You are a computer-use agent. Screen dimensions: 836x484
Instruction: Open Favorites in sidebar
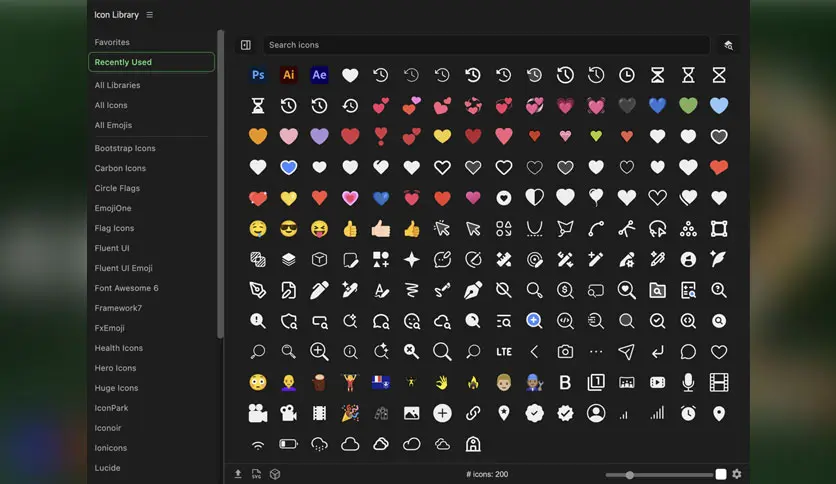[x=112, y=42]
